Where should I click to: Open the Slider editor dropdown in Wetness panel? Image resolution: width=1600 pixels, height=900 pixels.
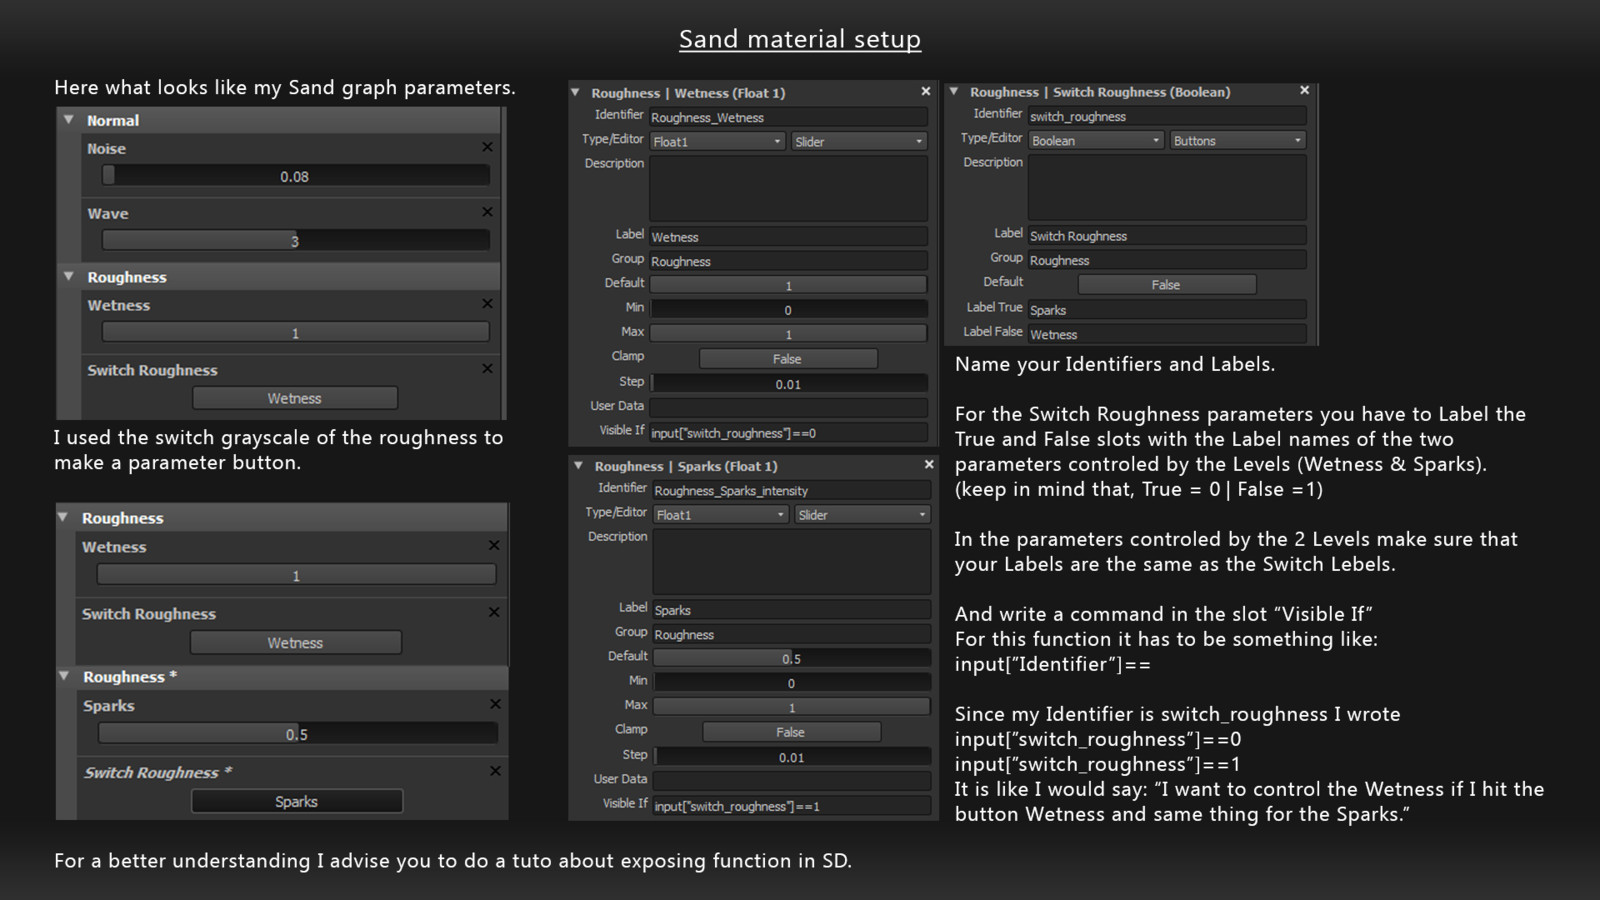[859, 142]
